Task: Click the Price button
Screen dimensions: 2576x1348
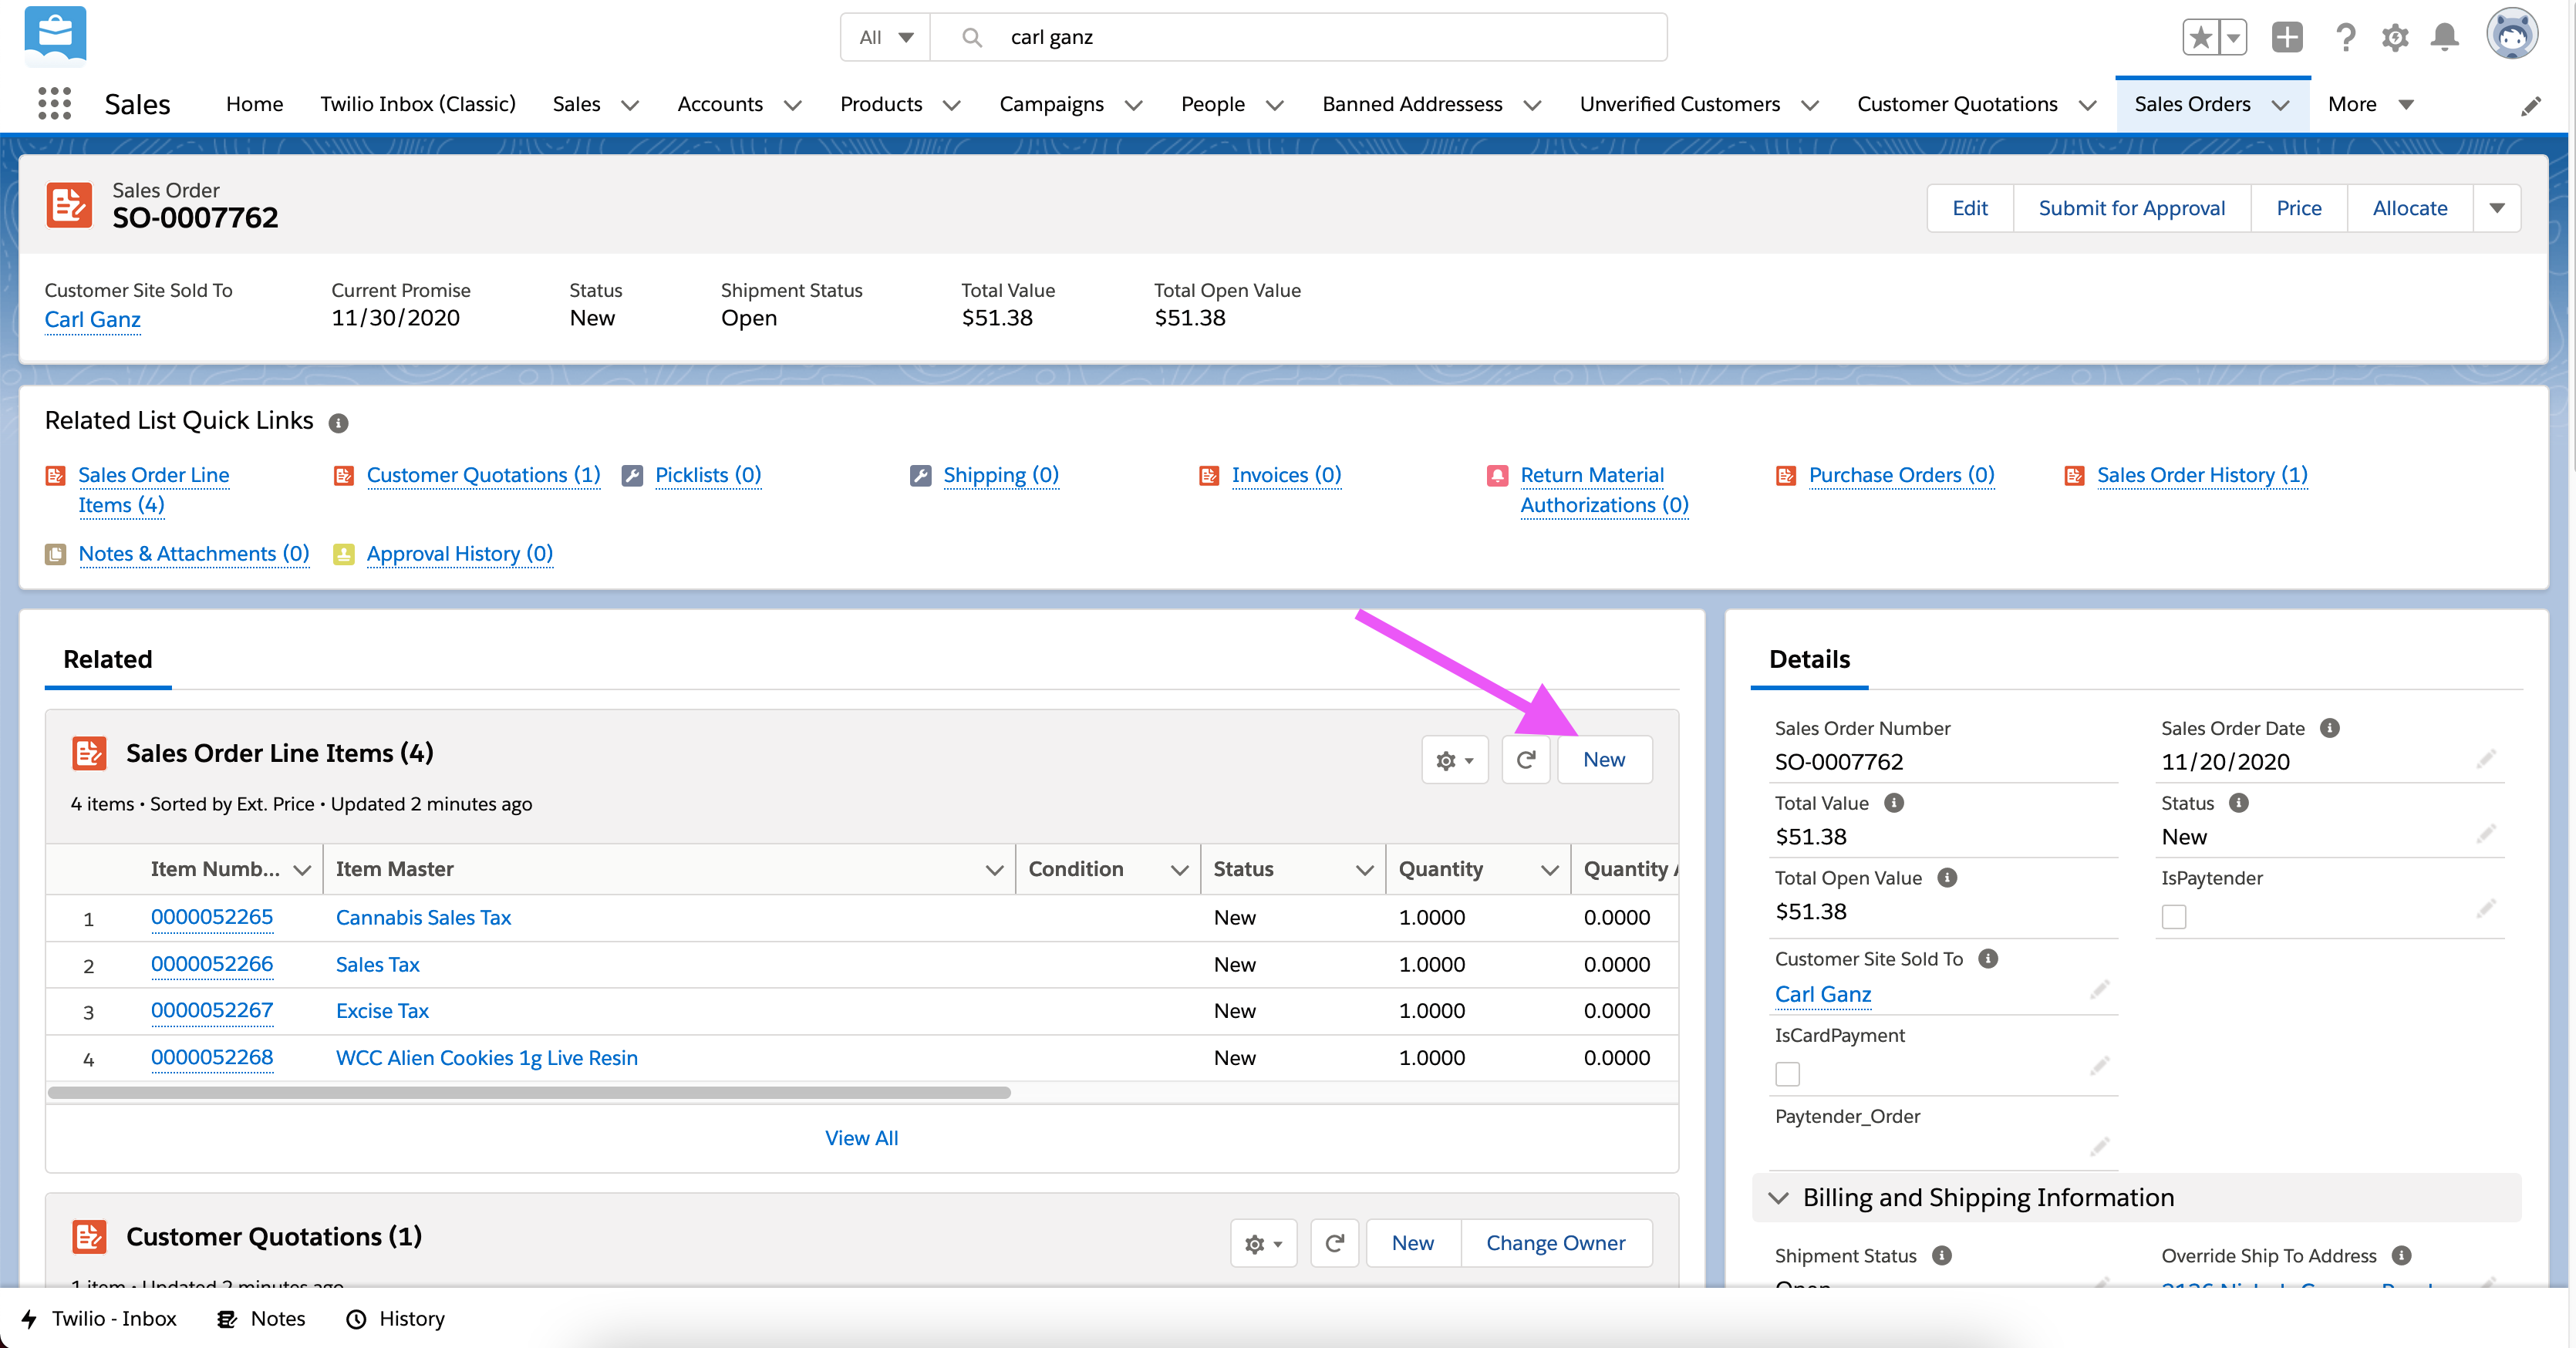Action: coord(2299,208)
